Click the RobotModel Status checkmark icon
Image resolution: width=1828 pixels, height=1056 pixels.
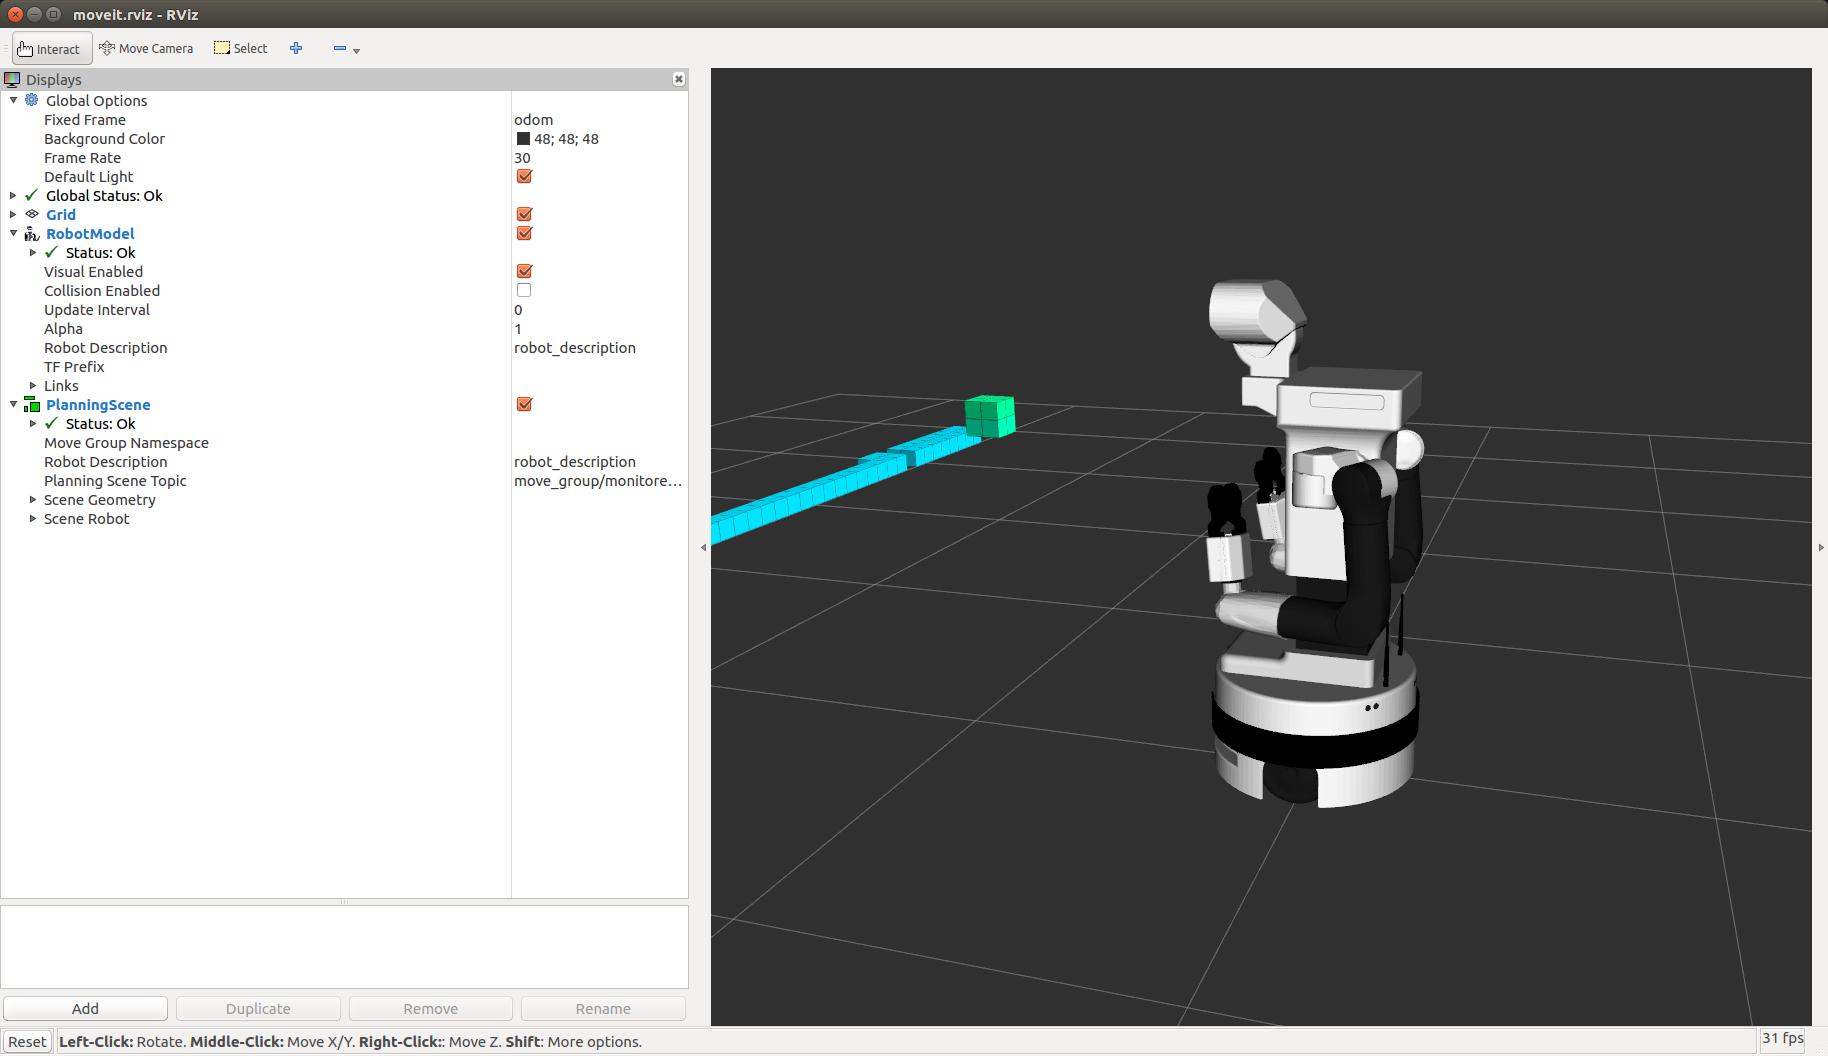point(52,252)
